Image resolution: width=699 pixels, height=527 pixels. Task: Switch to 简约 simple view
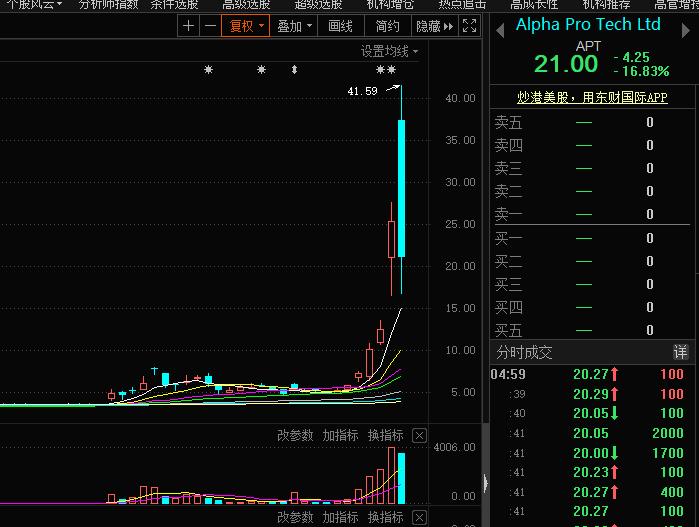(x=387, y=26)
